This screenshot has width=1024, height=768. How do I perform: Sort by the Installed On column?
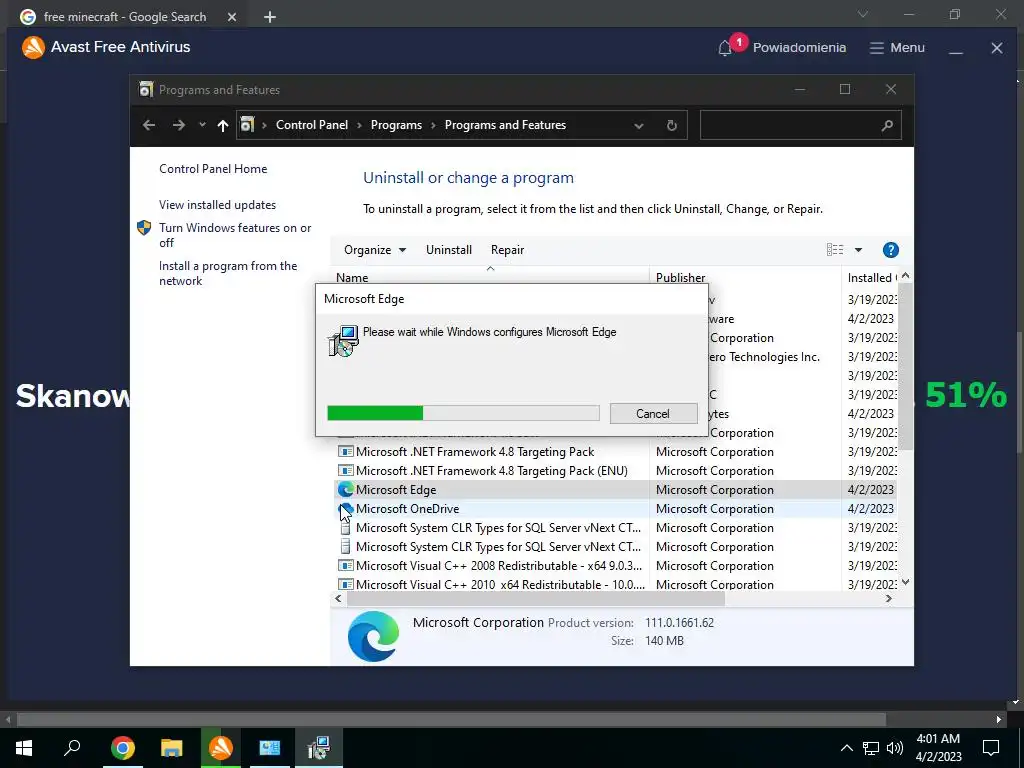click(x=871, y=278)
